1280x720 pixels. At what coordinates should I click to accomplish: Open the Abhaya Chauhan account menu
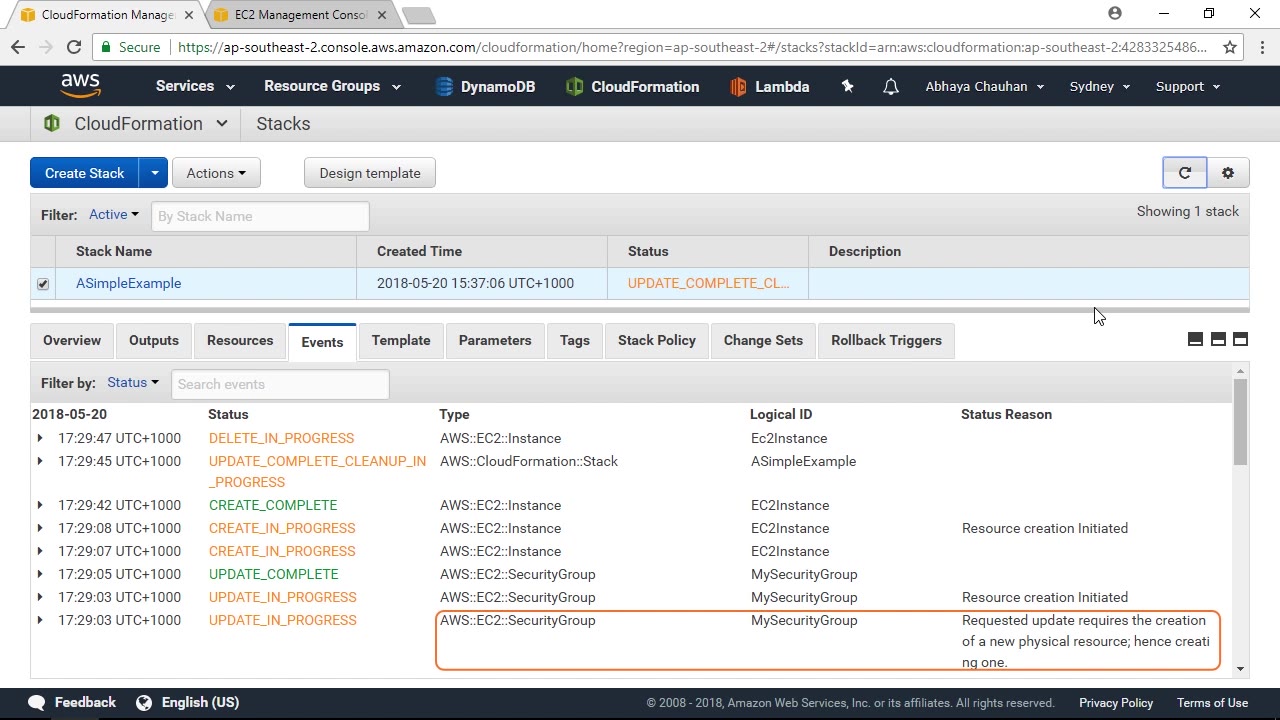(x=985, y=86)
